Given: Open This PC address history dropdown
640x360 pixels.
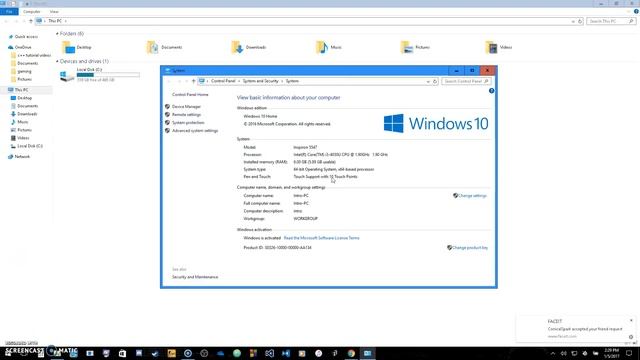Looking at the screenshot, I should [x=573, y=21].
